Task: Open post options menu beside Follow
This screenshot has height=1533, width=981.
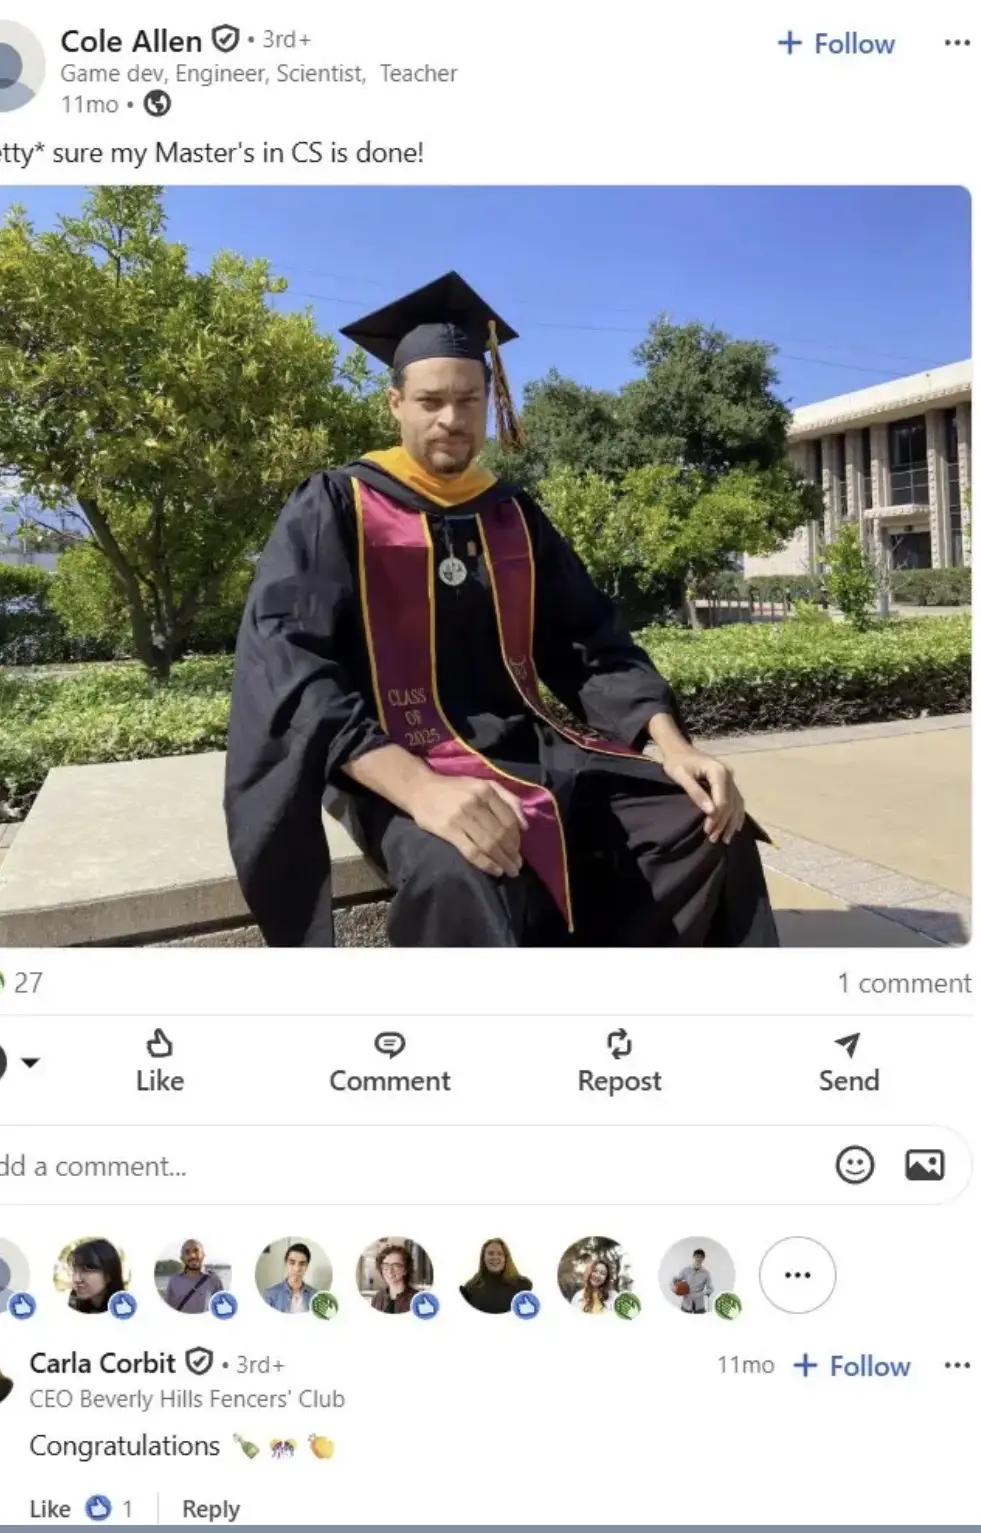Action: [x=957, y=43]
